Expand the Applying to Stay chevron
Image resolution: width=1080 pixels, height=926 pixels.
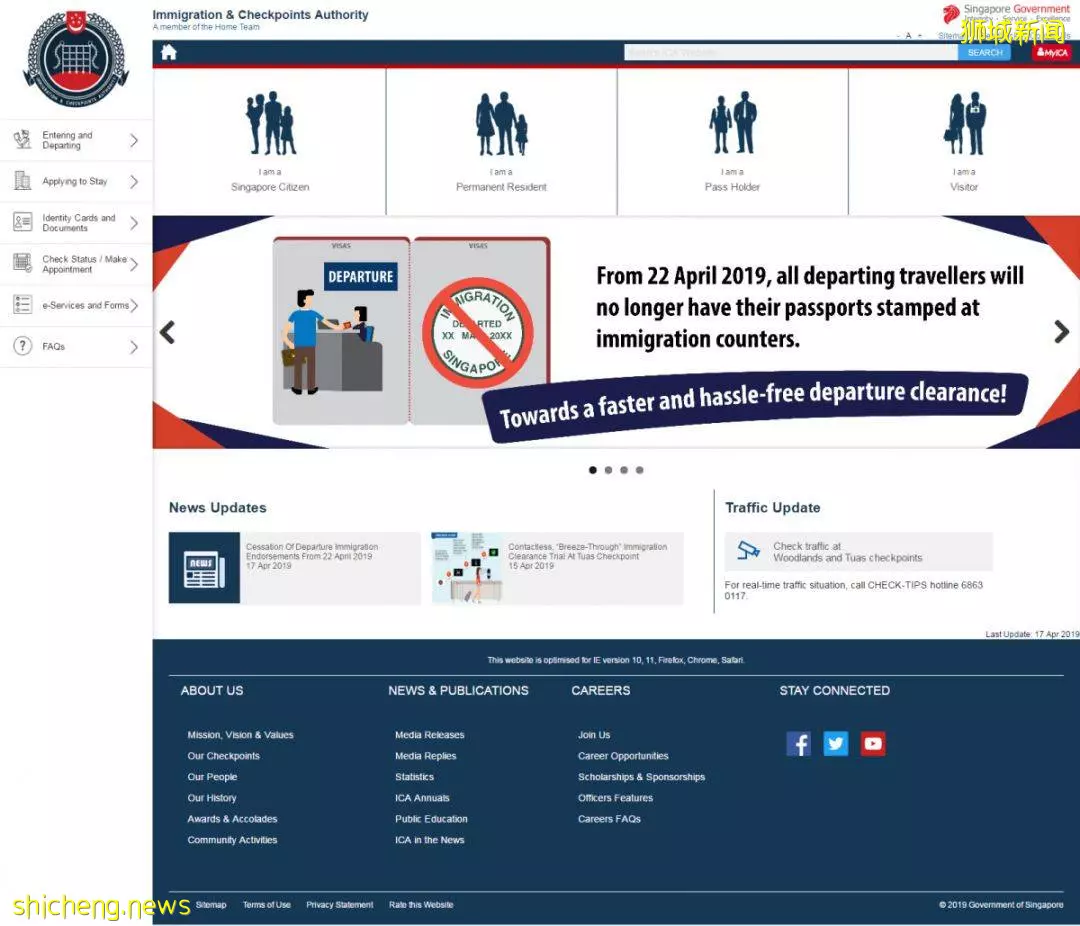pyautogui.click(x=134, y=181)
